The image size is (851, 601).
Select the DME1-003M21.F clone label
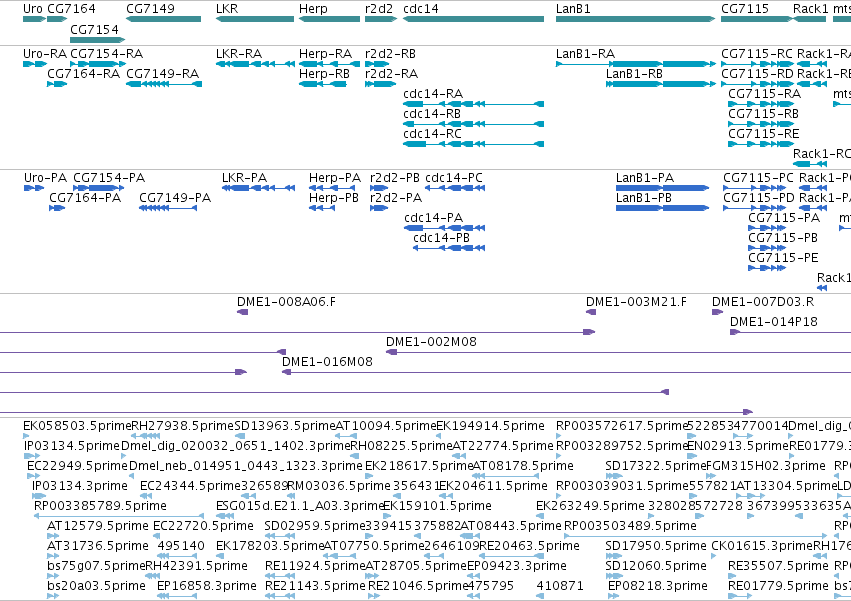pyautogui.click(x=637, y=302)
